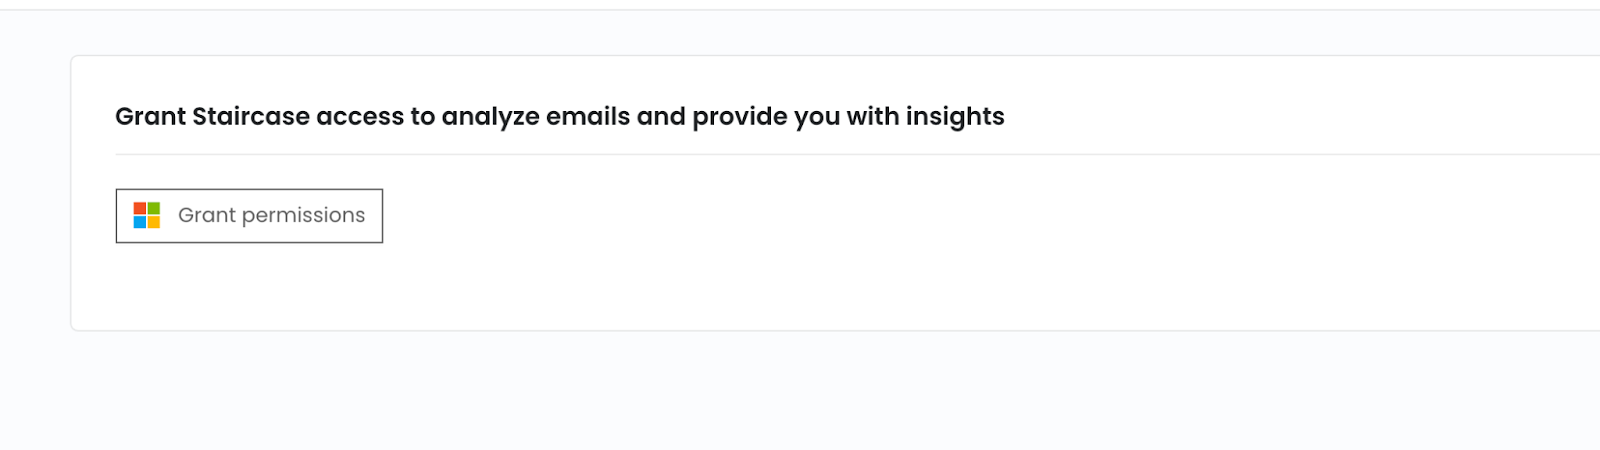The height and width of the screenshot is (450, 1600).
Task: Click the blue square of Microsoft logo
Action: [140, 222]
